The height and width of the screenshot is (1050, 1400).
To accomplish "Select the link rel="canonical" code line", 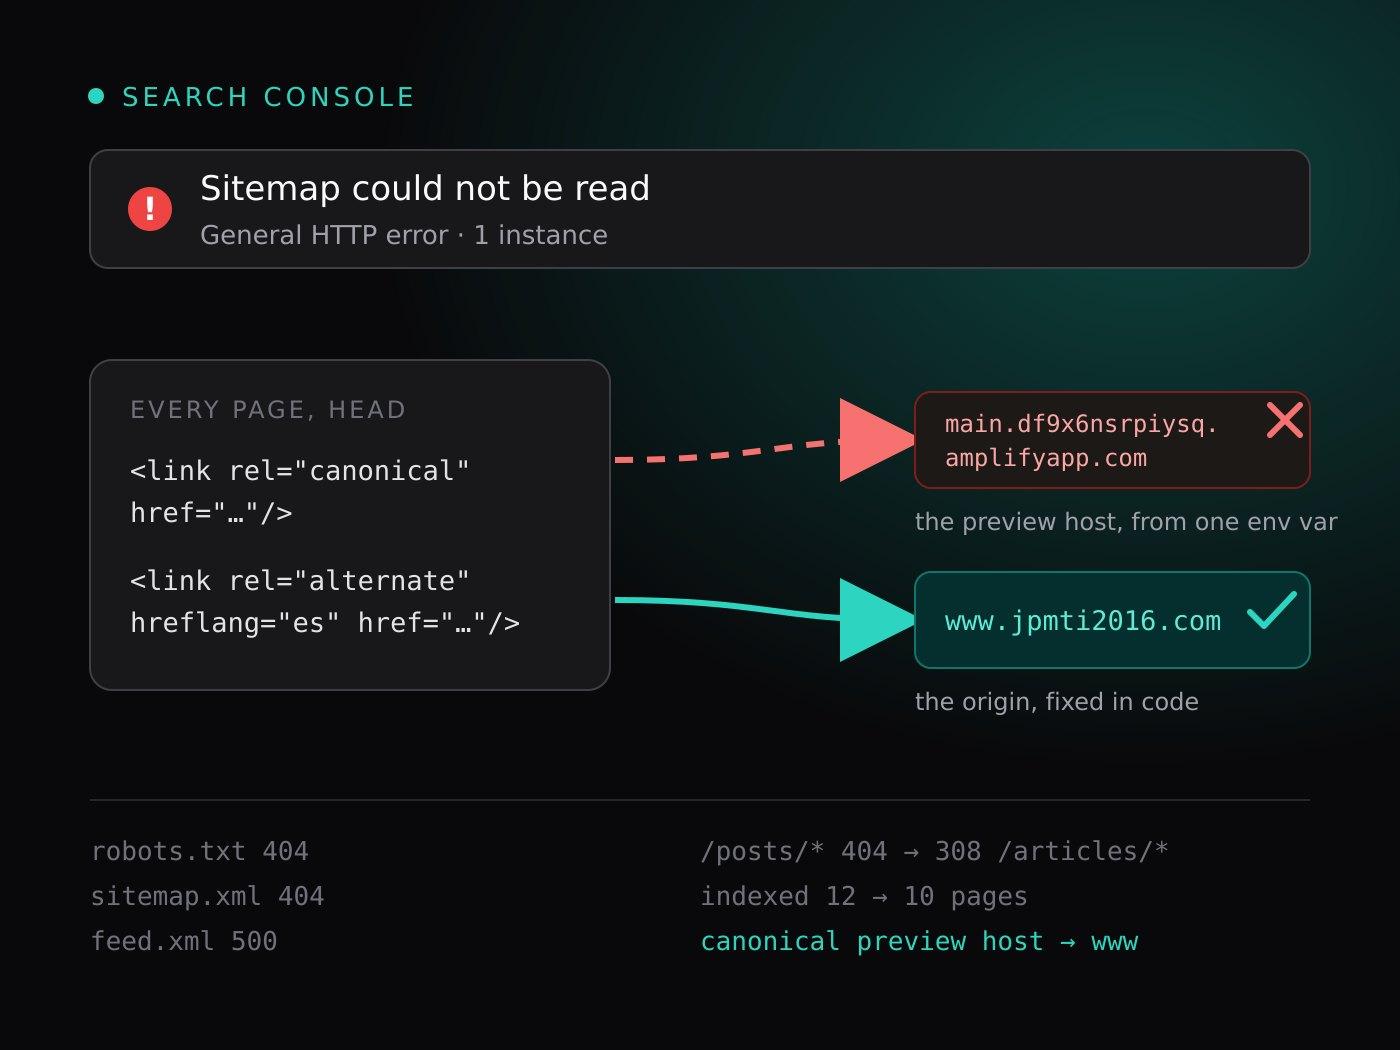I will coord(300,491).
